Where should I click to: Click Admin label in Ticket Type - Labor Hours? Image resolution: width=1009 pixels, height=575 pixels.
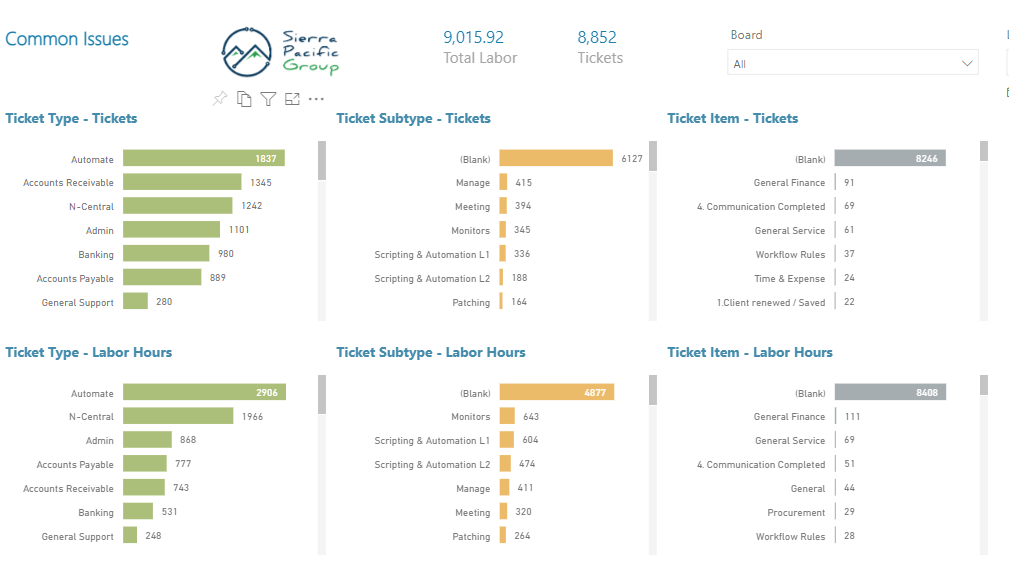[x=99, y=441]
